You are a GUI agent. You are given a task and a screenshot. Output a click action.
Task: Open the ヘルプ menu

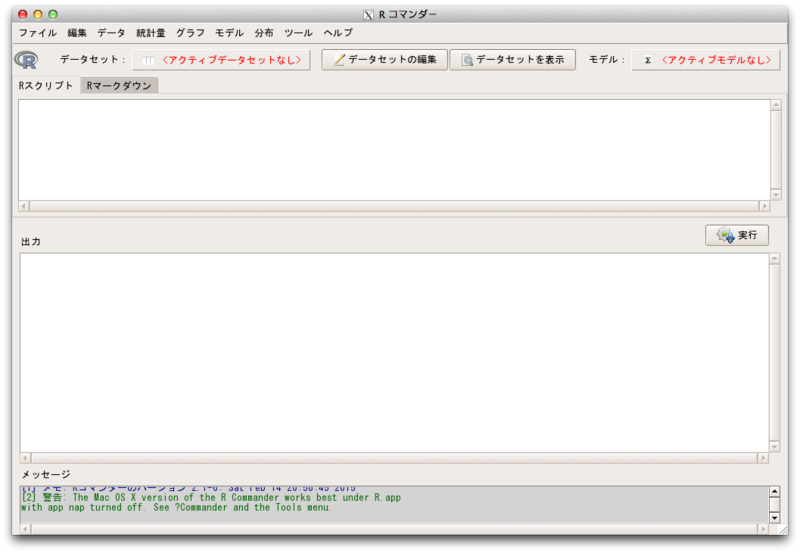(x=338, y=33)
